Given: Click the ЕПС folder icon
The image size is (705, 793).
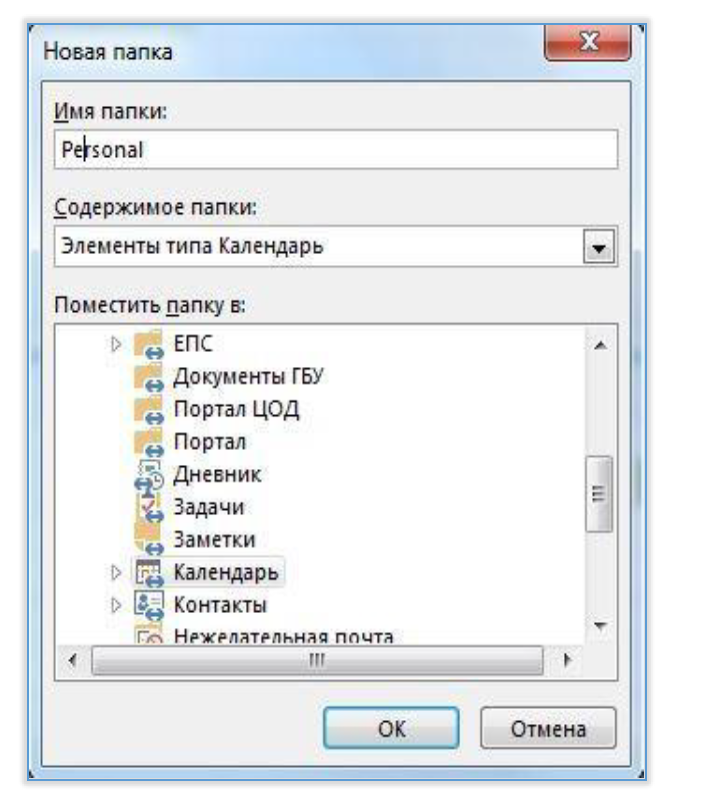Looking at the screenshot, I should [147, 346].
